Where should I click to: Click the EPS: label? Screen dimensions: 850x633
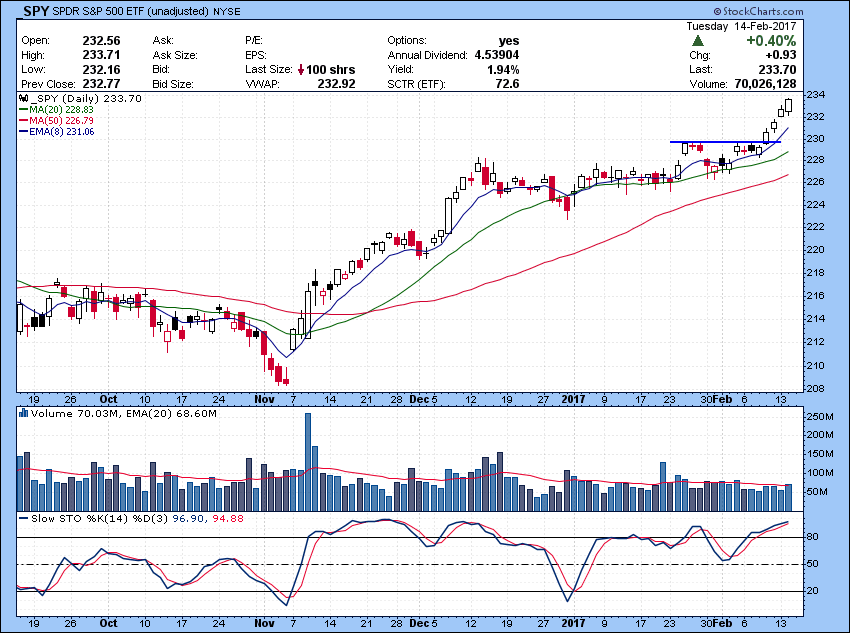click(x=255, y=55)
